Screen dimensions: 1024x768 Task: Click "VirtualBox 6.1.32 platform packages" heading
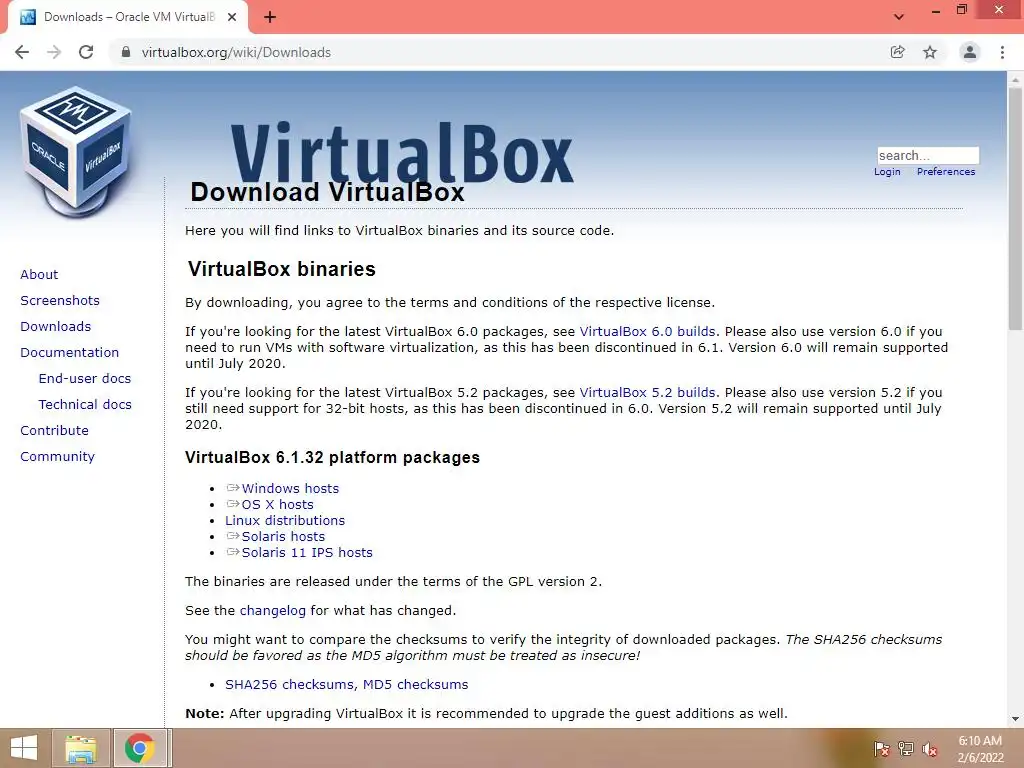point(332,457)
